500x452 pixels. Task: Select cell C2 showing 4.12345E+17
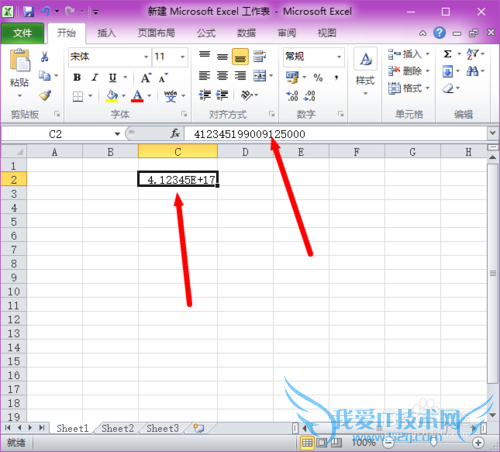(178, 179)
